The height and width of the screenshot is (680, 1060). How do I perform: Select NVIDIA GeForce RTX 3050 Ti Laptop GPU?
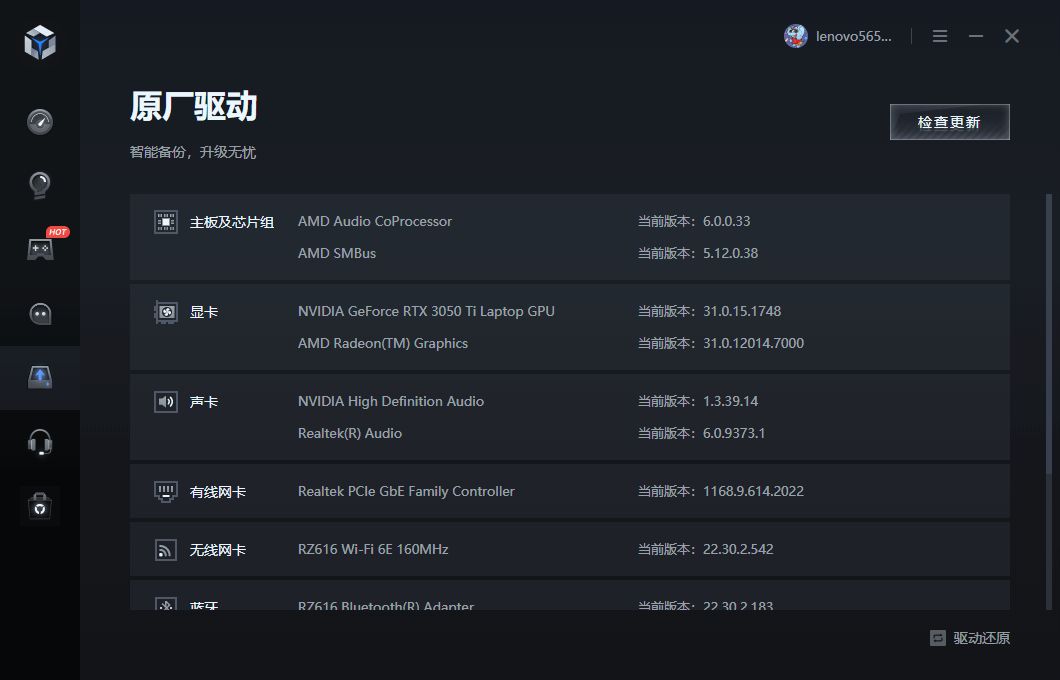[426, 311]
